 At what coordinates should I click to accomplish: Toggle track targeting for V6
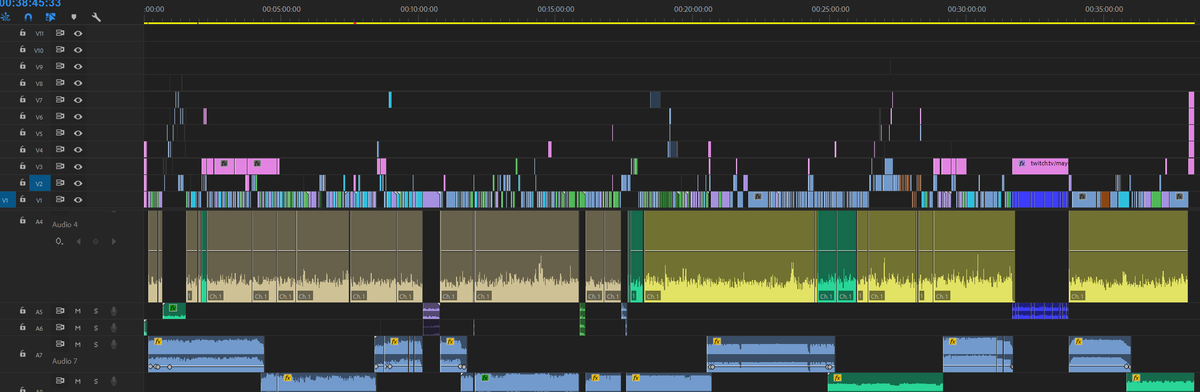click(39, 116)
